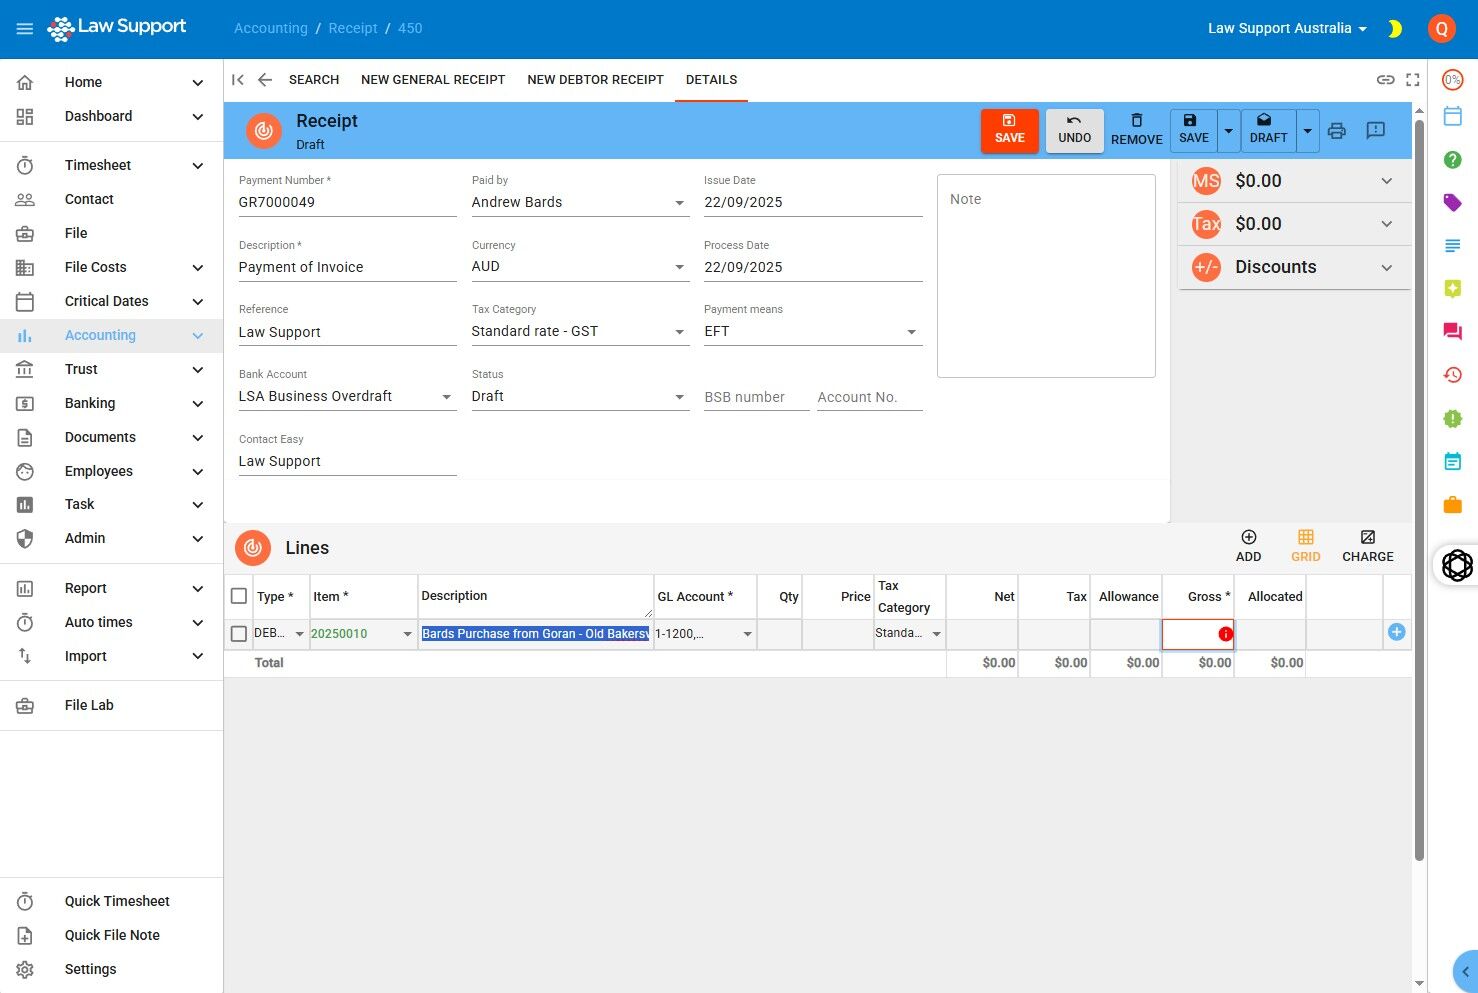Open the Paid by dropdown

tap(580, 202)
